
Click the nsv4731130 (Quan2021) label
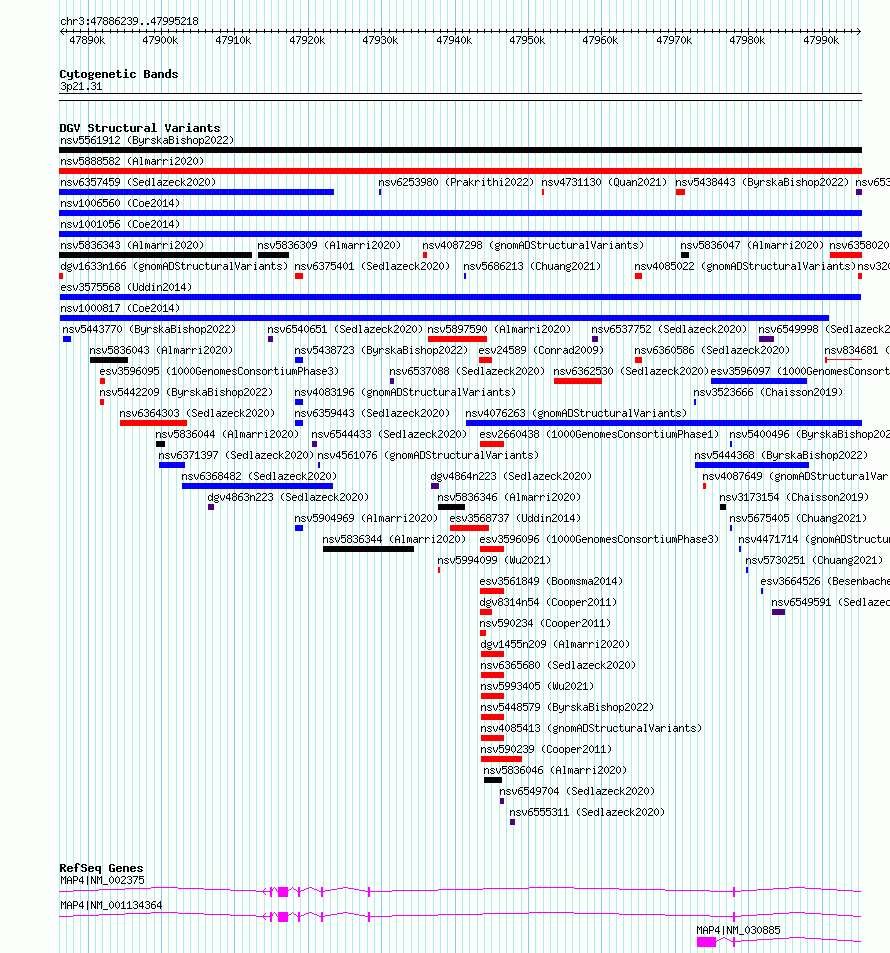(x=604, y=182)
